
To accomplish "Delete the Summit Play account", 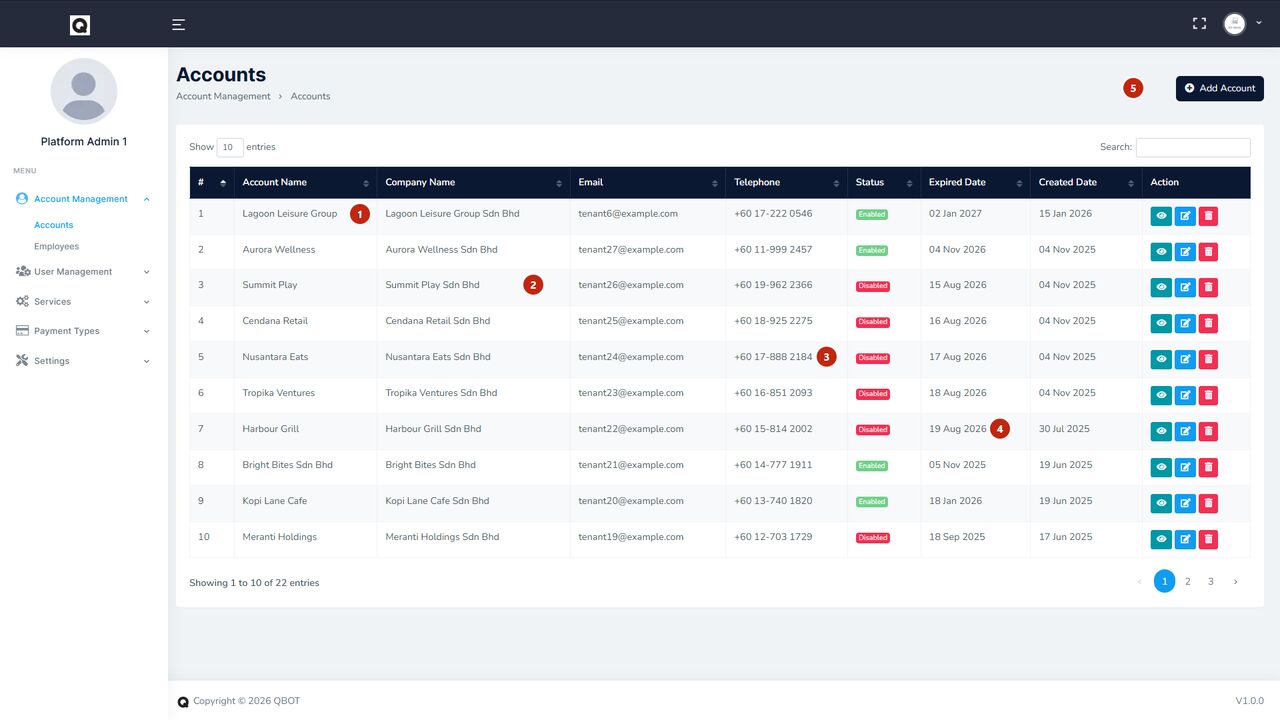I will tap(1208, 288).
